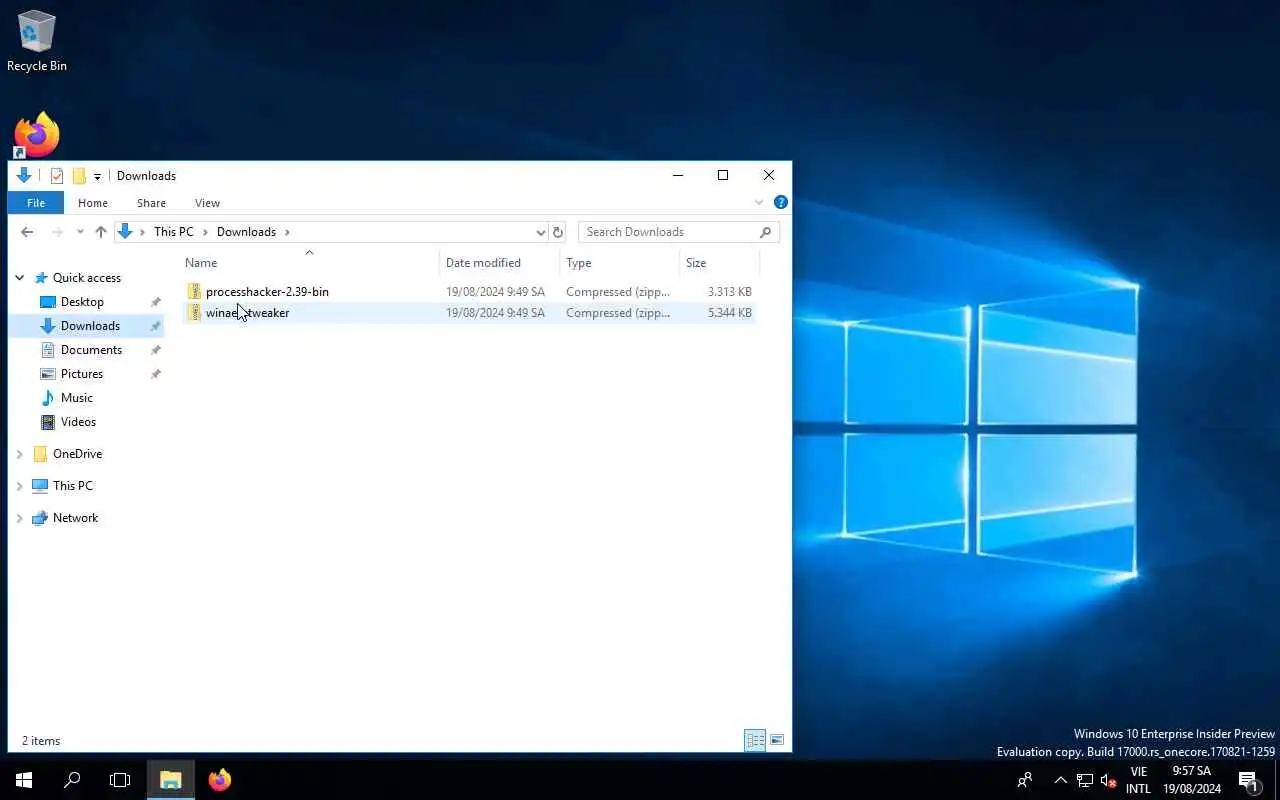Open Pictures in the navigation pane
Viewport: 1280px width, 800px height.
coord(82,374)
